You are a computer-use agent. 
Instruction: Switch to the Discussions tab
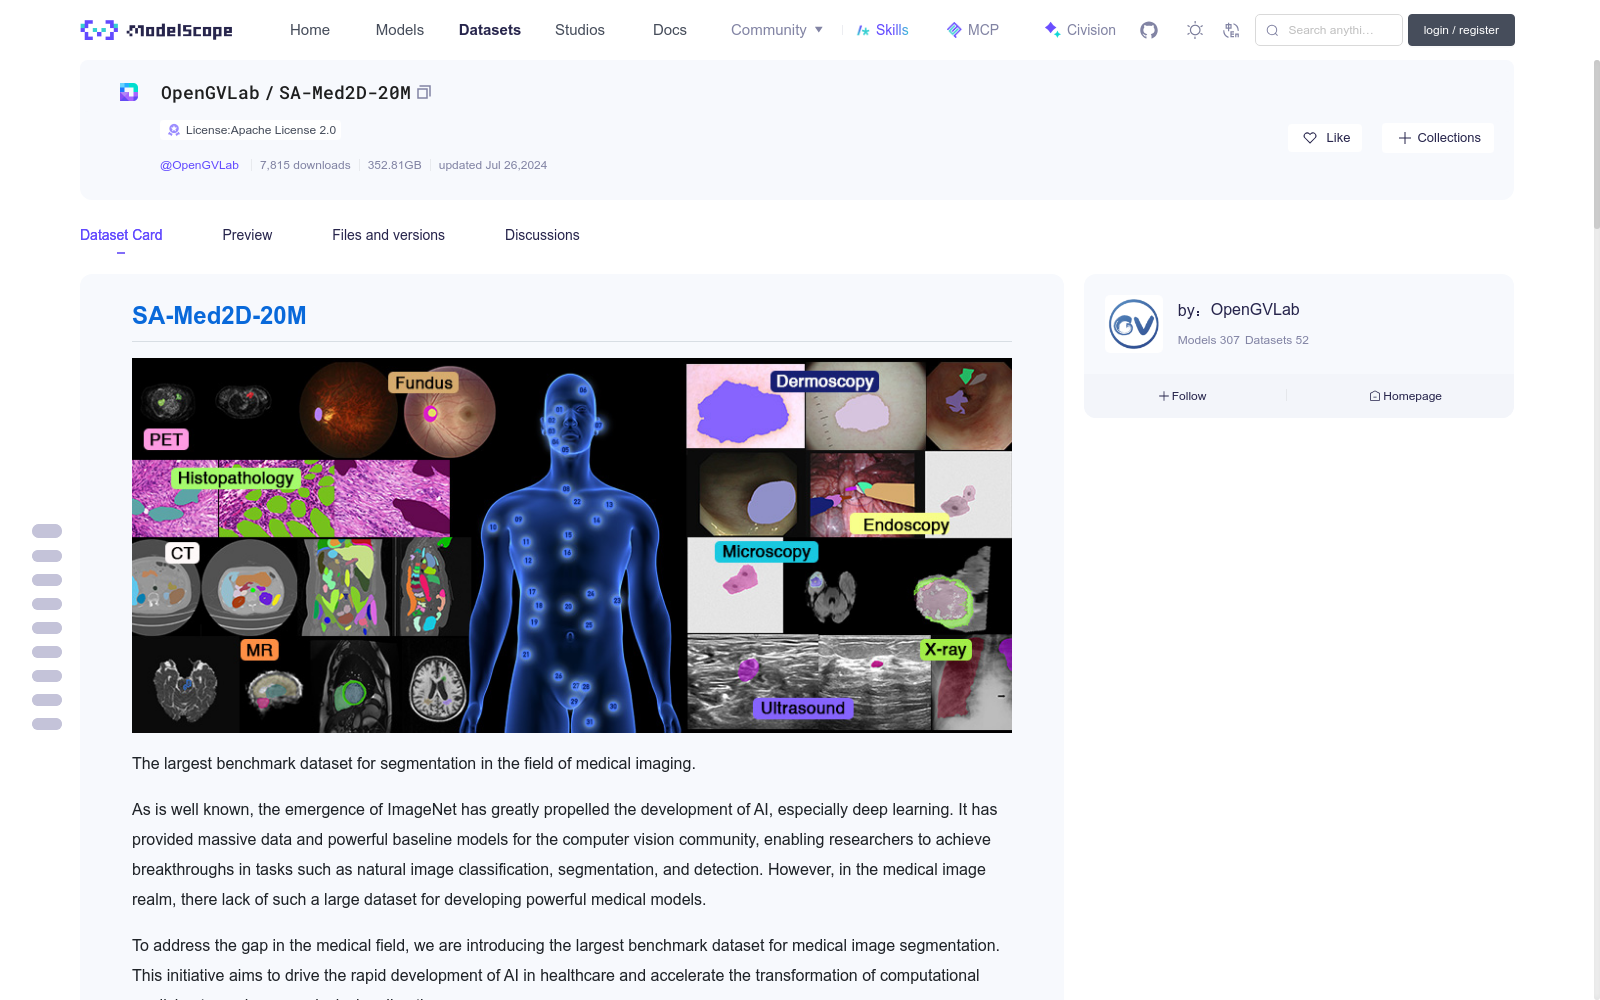tap(542, 235)
